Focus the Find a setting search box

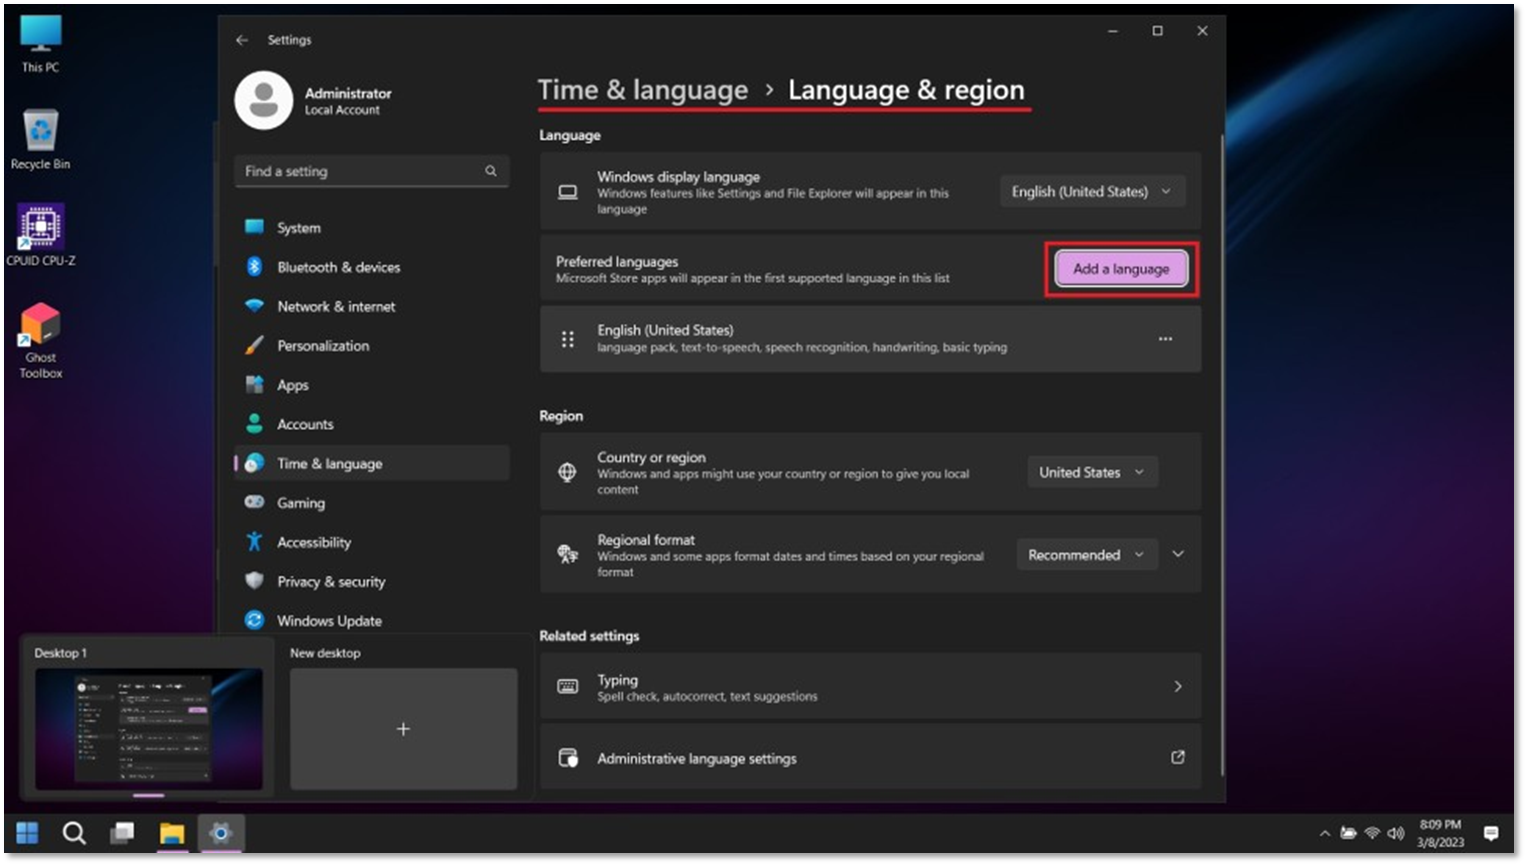[371, 171]
